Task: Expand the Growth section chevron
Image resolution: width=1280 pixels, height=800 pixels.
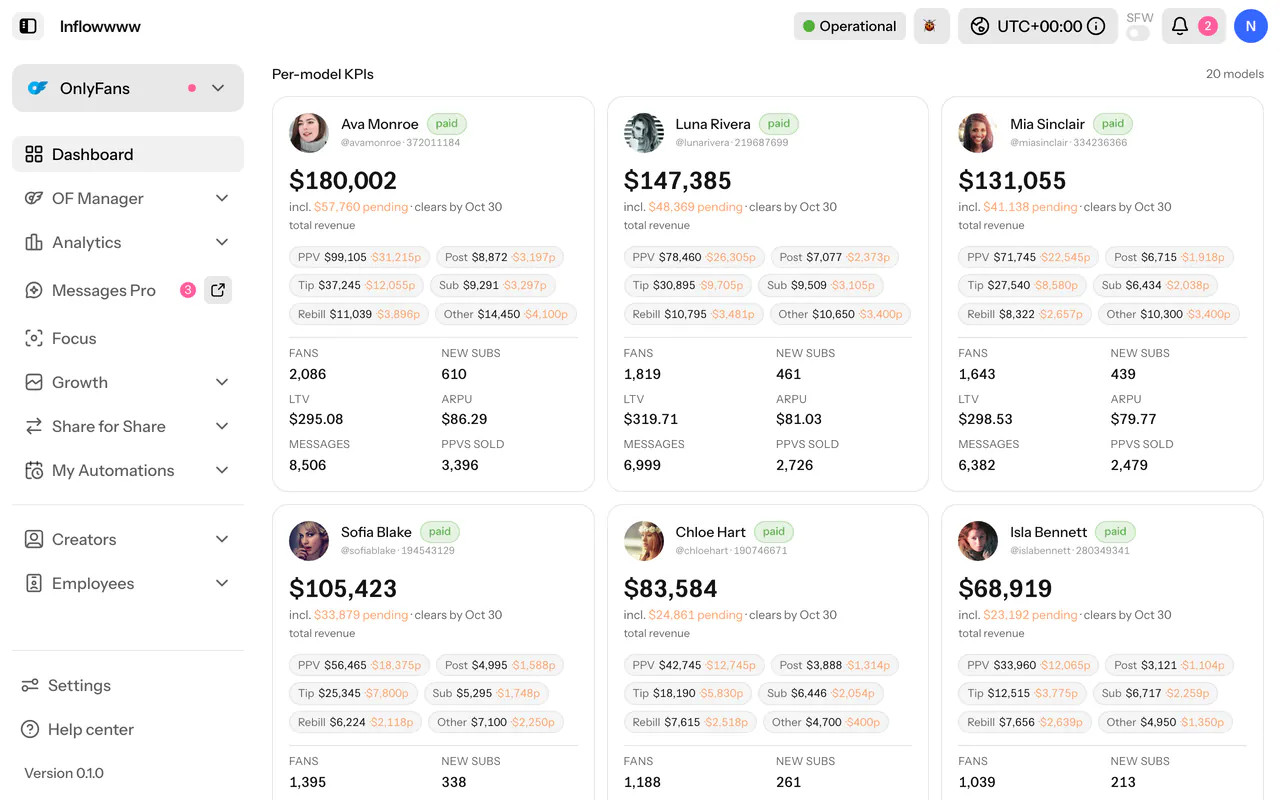Action: [x=222, y=382]
